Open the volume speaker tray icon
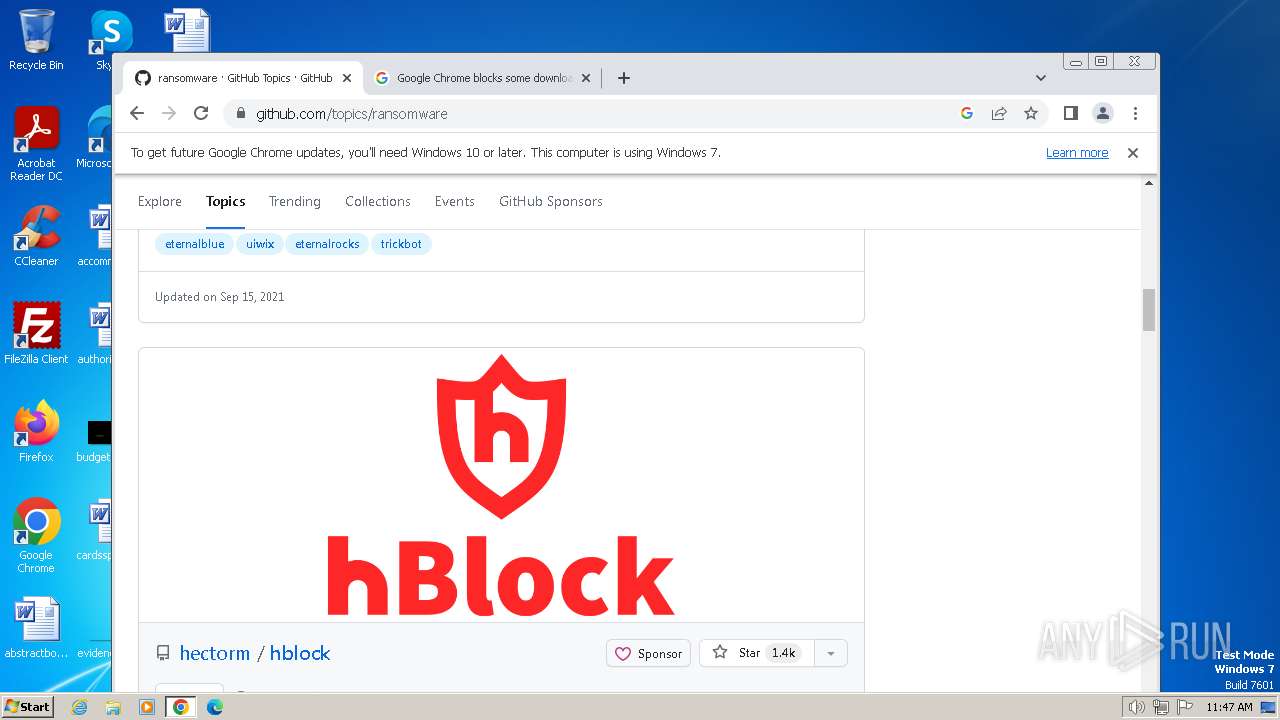This screenshot has width=1280, height=720. pyautogui.click(x=1137, y=707)
